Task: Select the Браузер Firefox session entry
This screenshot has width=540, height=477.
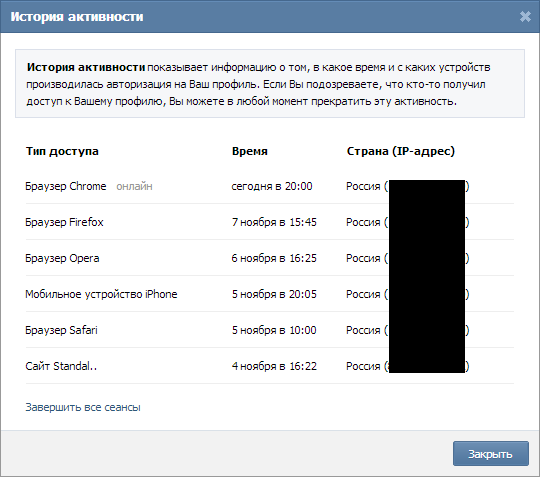Action: point(64,222)
